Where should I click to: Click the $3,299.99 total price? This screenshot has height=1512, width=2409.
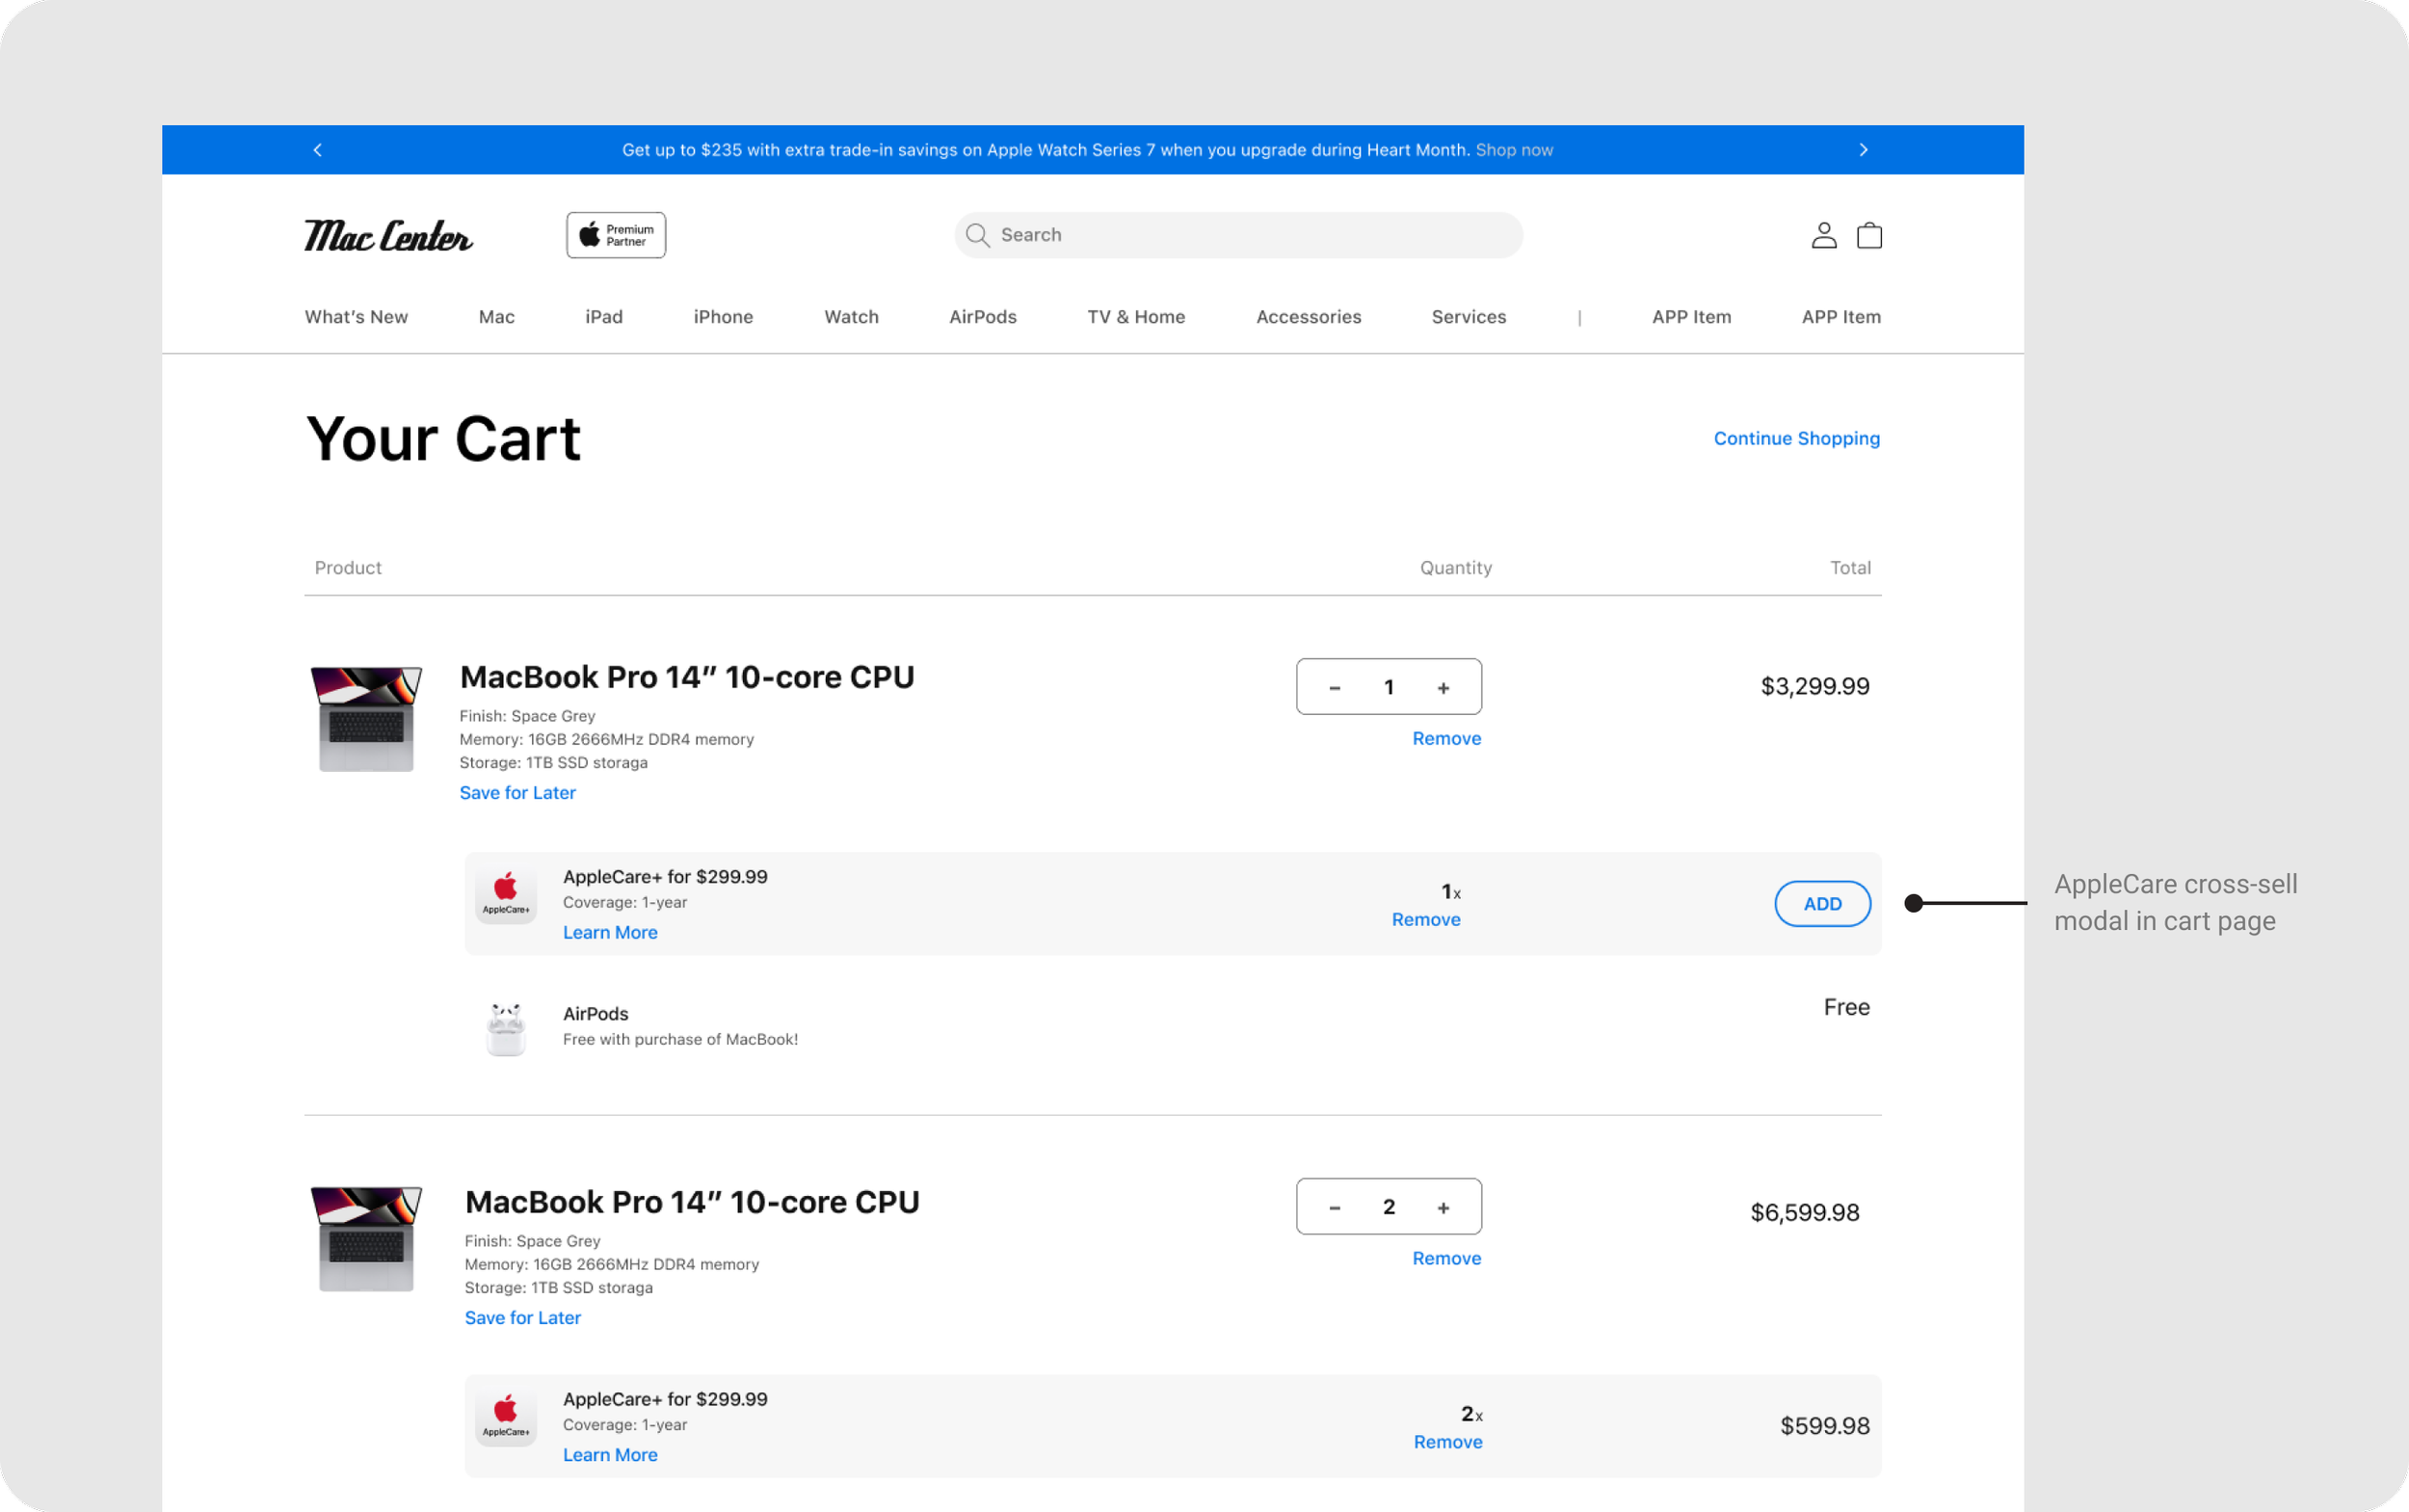(1815, 686)
